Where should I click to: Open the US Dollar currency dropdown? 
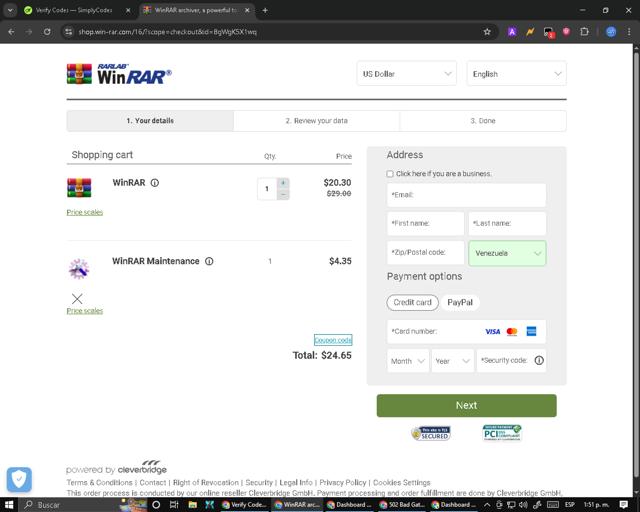click(407, 74)
